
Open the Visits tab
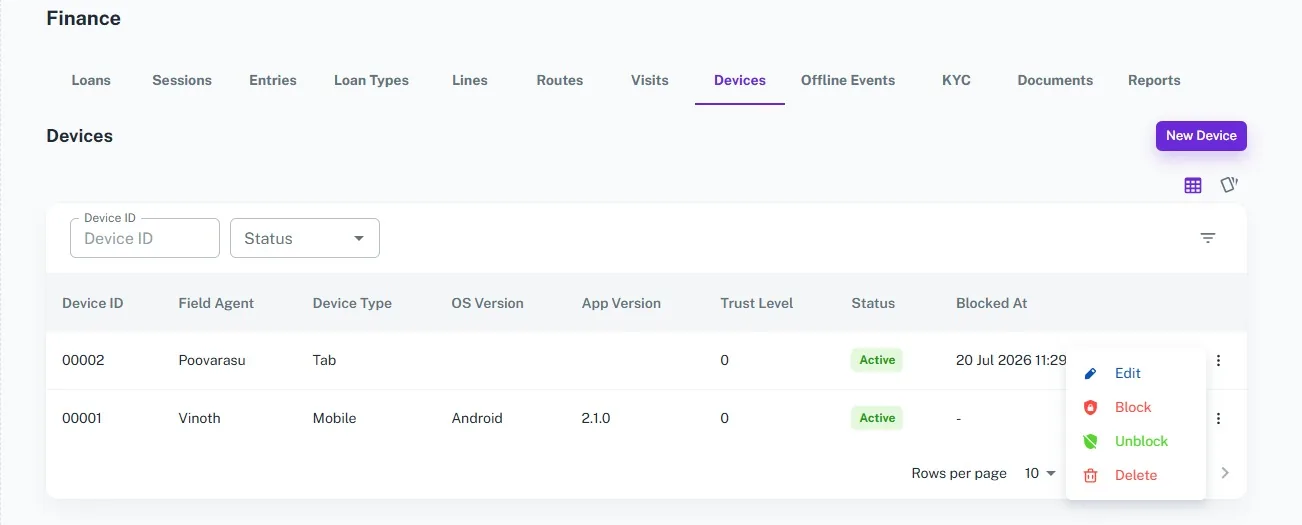(x=650, y=80)
